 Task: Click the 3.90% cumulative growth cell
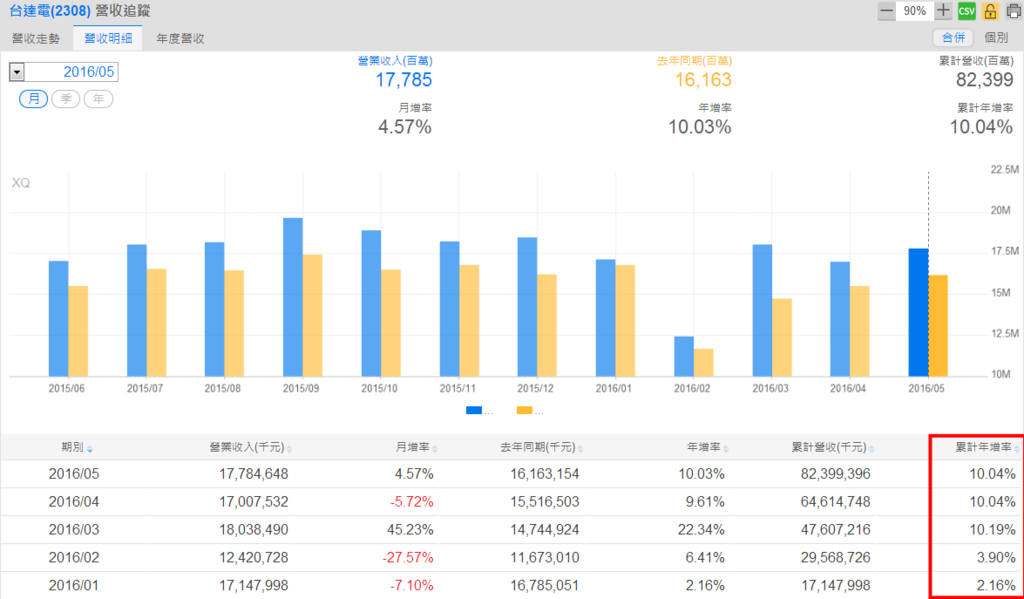(997, 557)
